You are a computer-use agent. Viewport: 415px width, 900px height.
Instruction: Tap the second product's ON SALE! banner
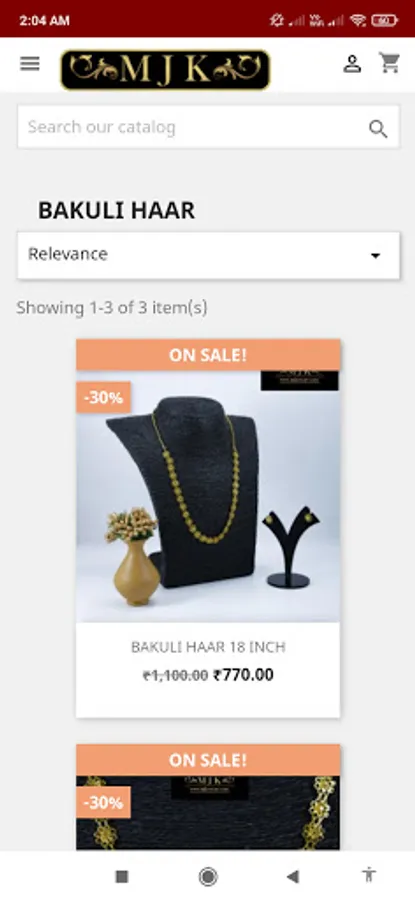(208, 760)
